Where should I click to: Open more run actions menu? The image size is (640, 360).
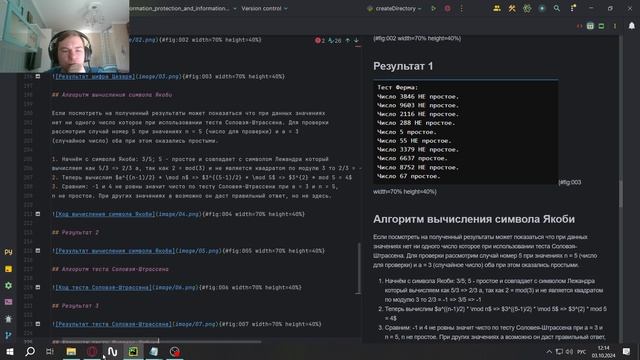(x=462, y=8)
